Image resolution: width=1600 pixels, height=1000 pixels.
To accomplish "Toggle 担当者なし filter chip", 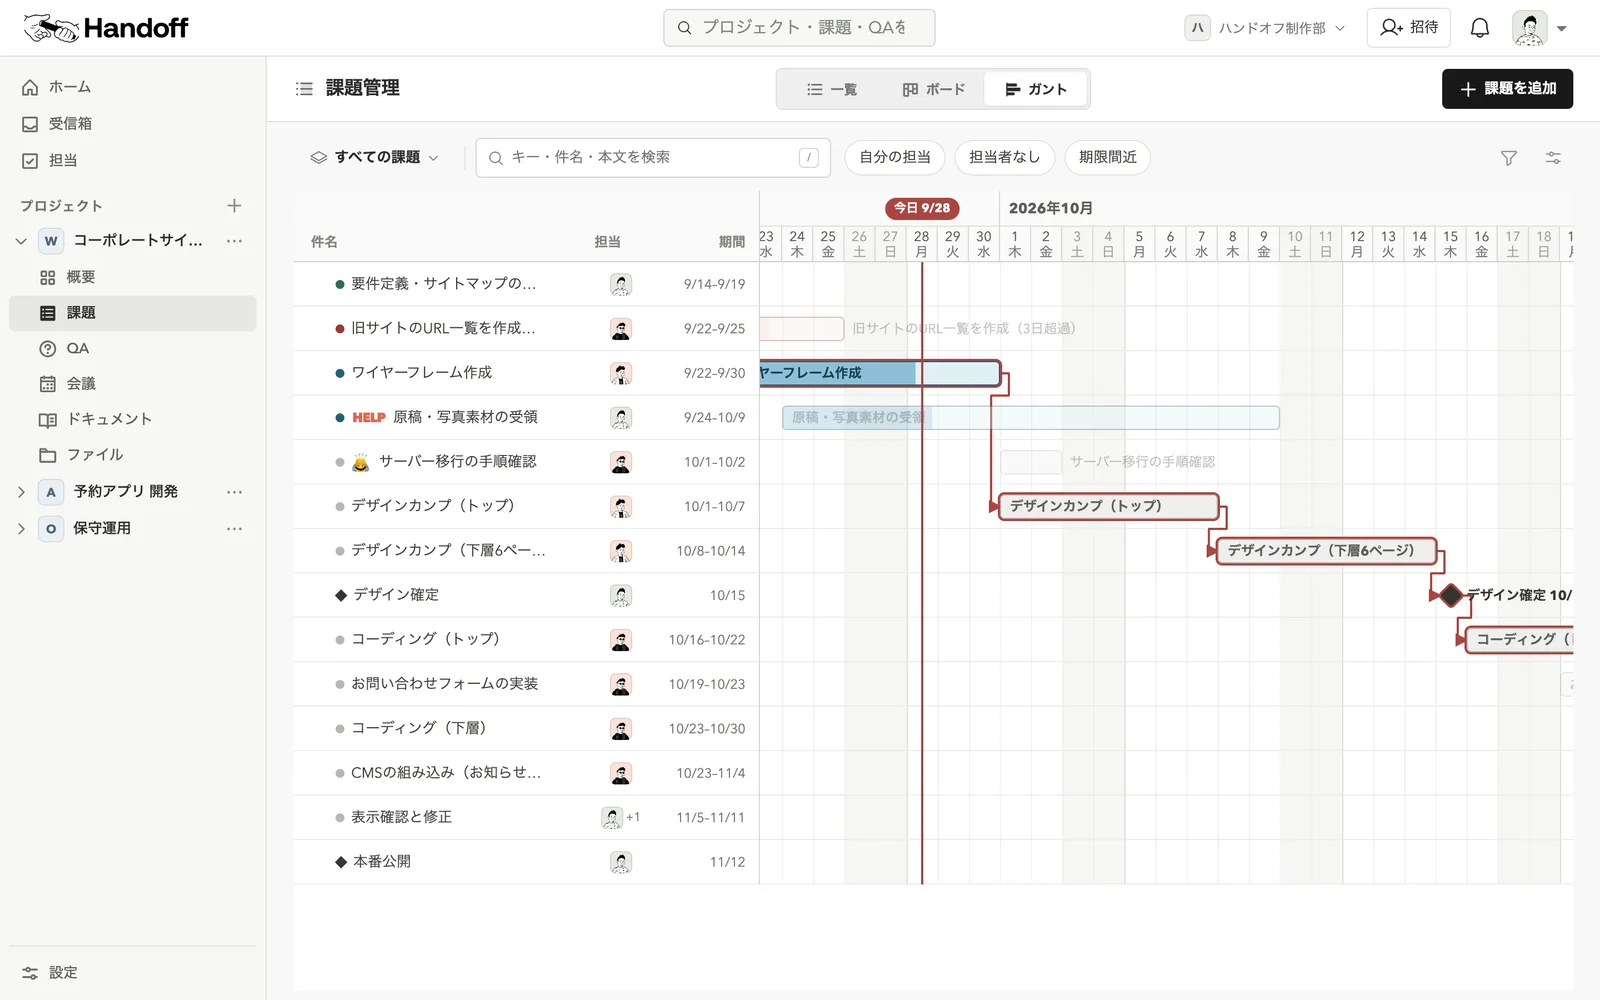I will coord(1004,157).
